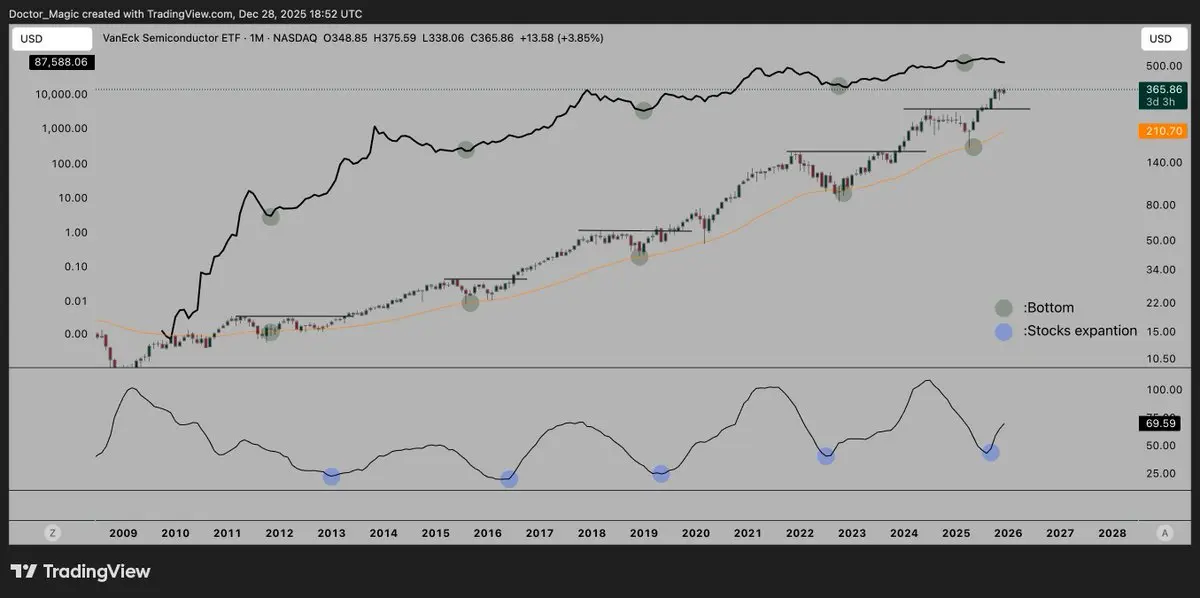The height and width of the screenshot is (598, 1200).
Task: Click the 2026 label on the time axis
Action: pyautogui.click(x=1007, y=534)
